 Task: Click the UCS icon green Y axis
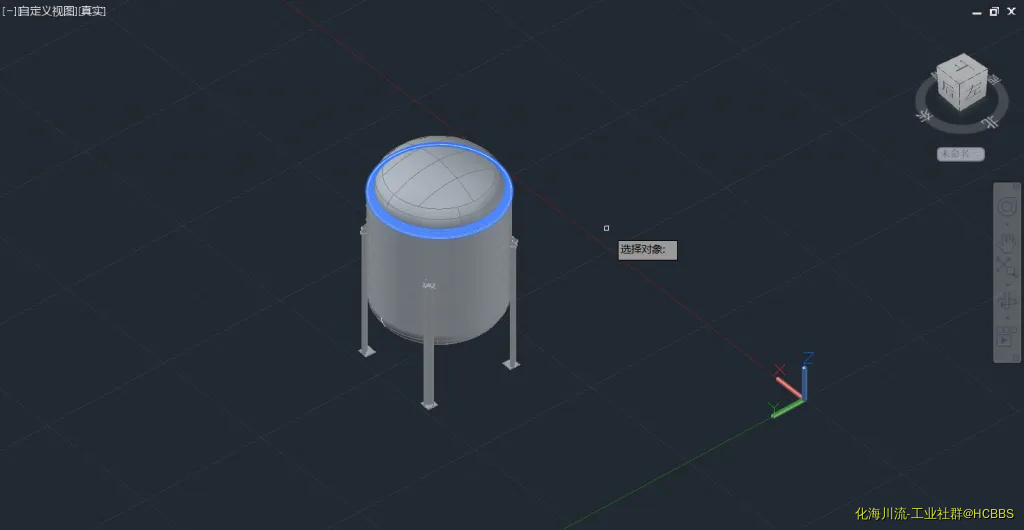click(x=786, y=409)
